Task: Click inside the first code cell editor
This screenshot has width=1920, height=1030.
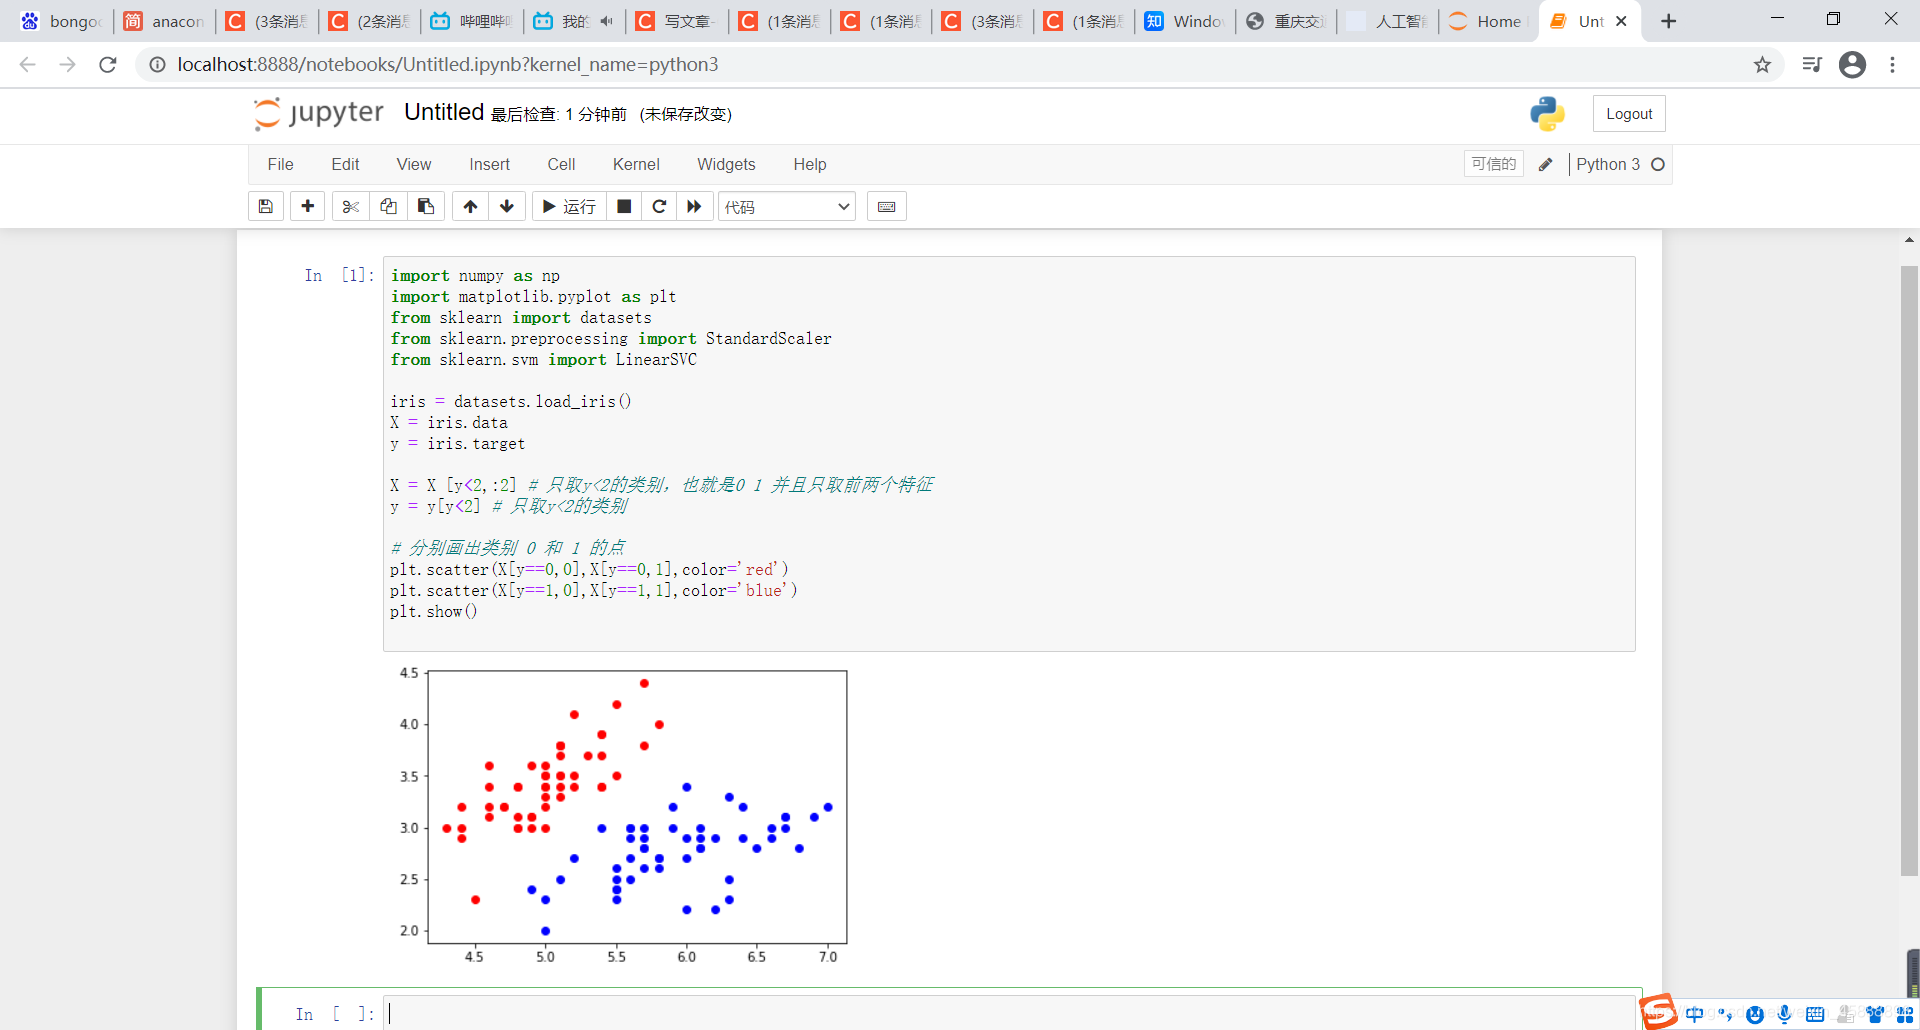Action: pyautogui.click(x=1009, y=454)
